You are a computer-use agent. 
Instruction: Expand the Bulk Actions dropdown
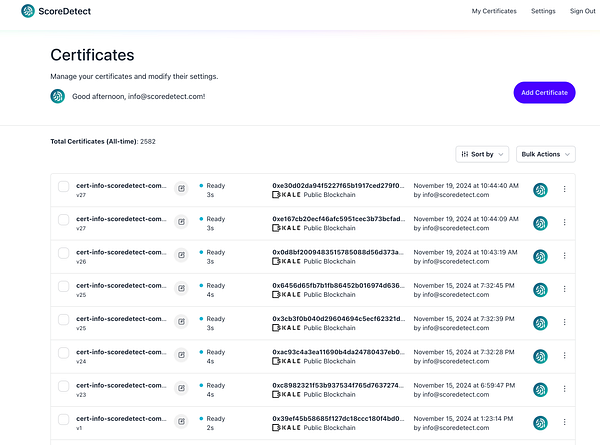click(546, 154)
